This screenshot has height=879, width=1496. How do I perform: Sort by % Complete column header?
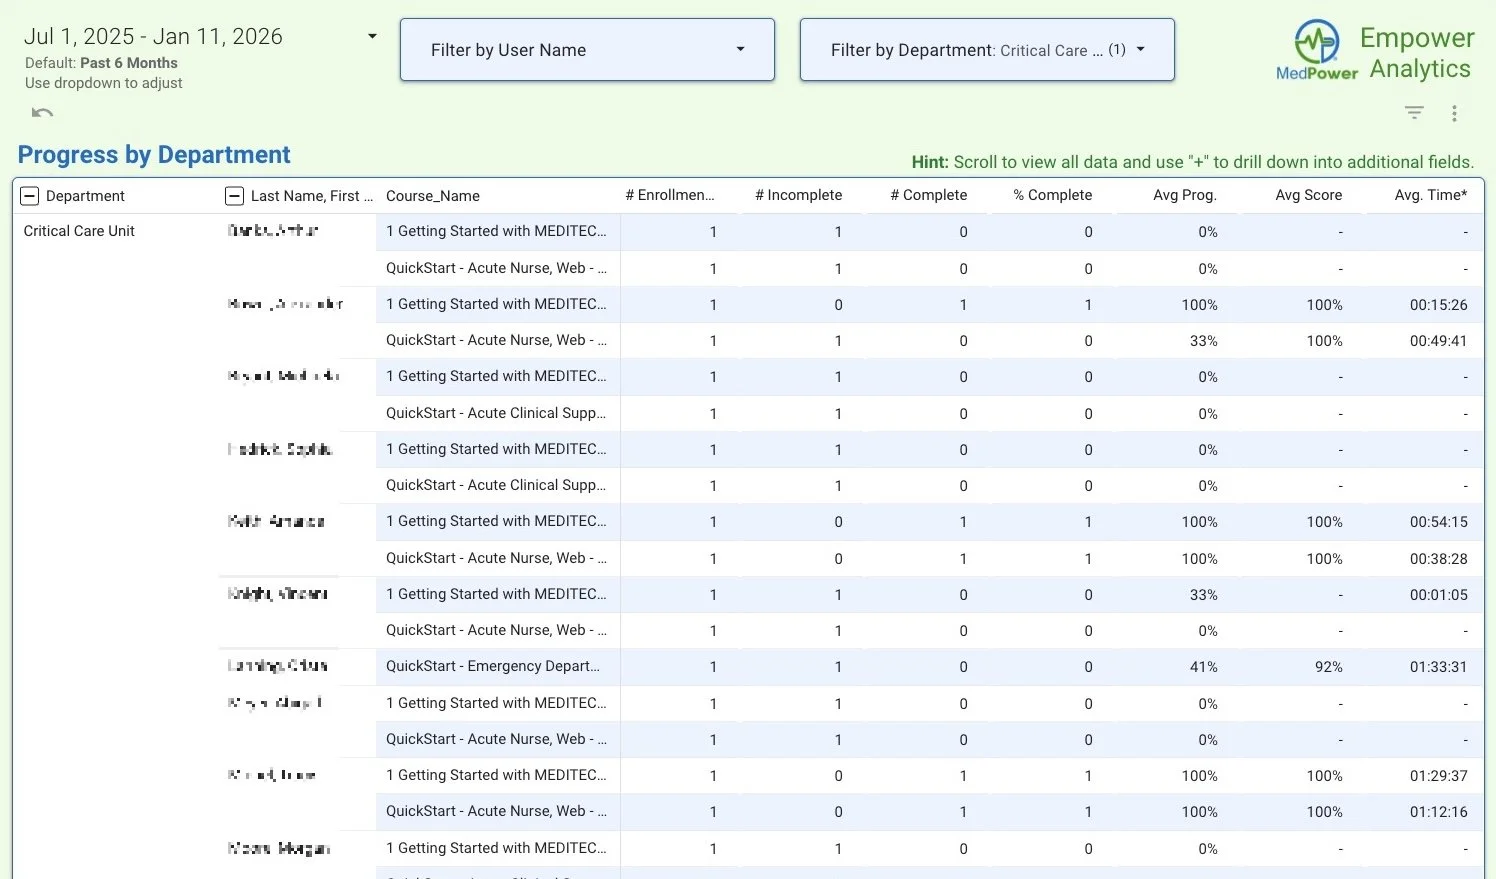pos(1053,195)
